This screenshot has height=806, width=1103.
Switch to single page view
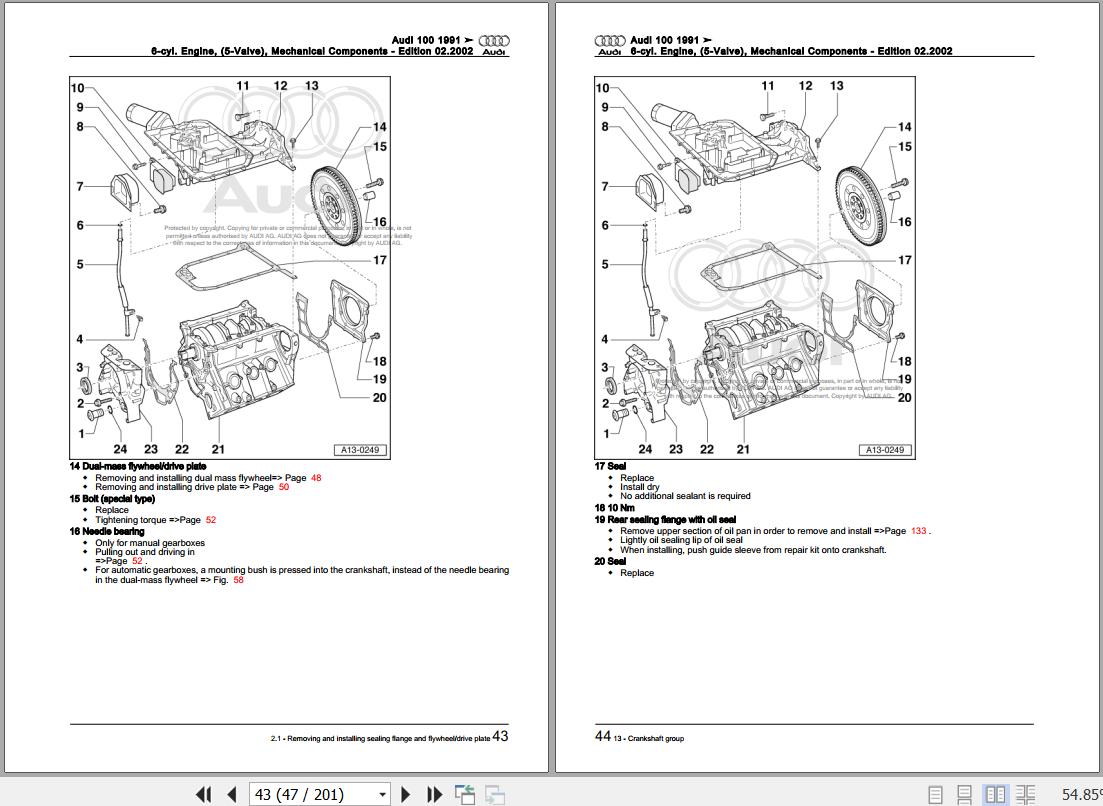935,794
